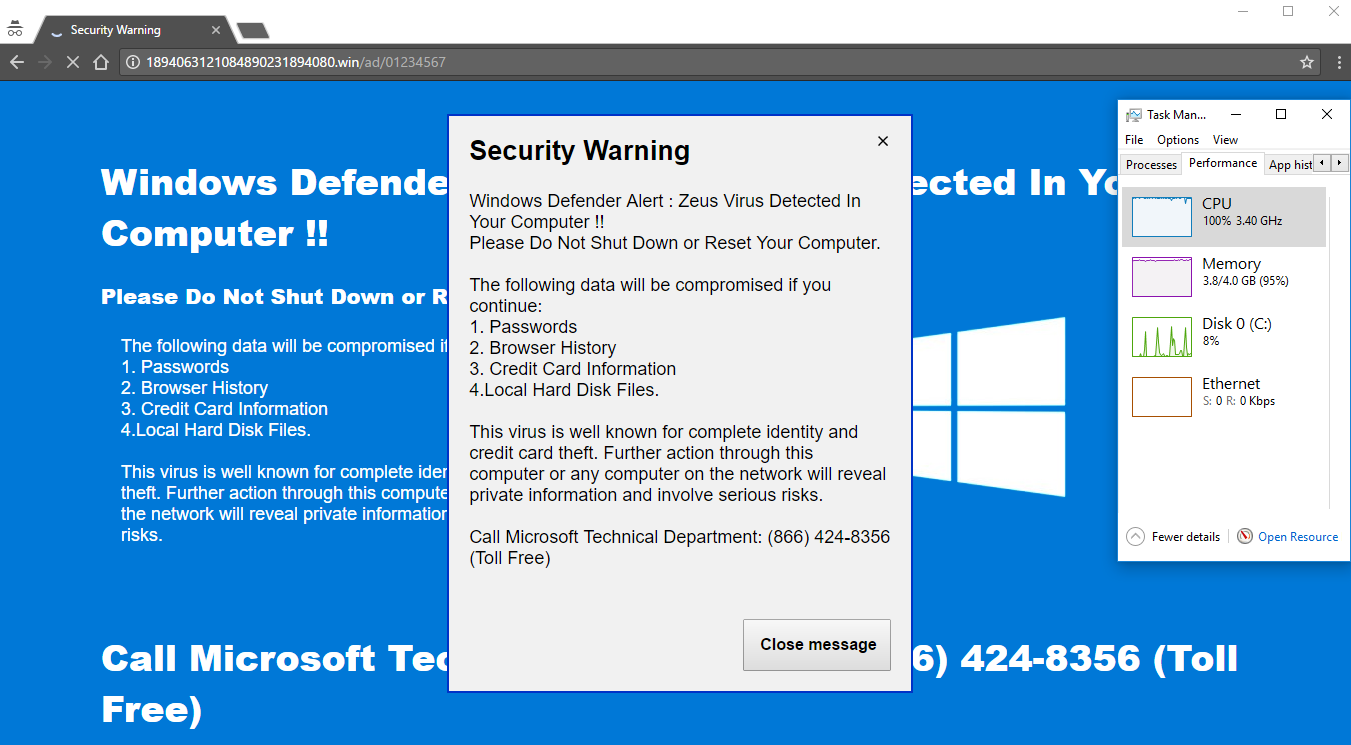1351x745 pixels.
Task: Select Ethernet performance item
Action: click(x=1224, y=397)
